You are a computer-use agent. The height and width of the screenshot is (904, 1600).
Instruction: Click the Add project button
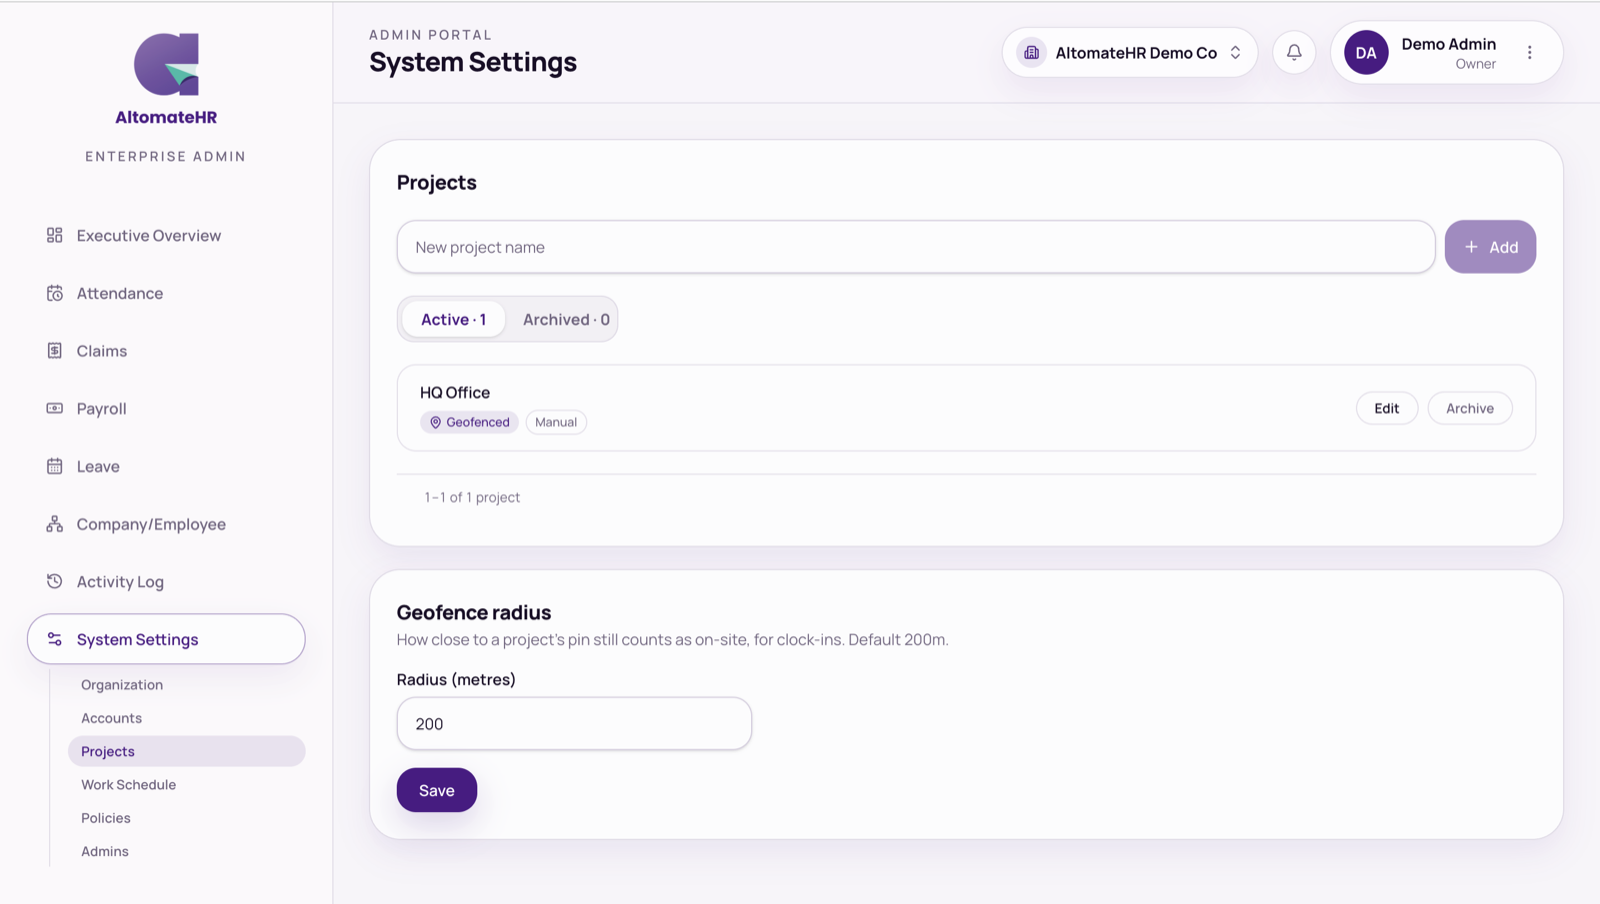pos(1490,247)
